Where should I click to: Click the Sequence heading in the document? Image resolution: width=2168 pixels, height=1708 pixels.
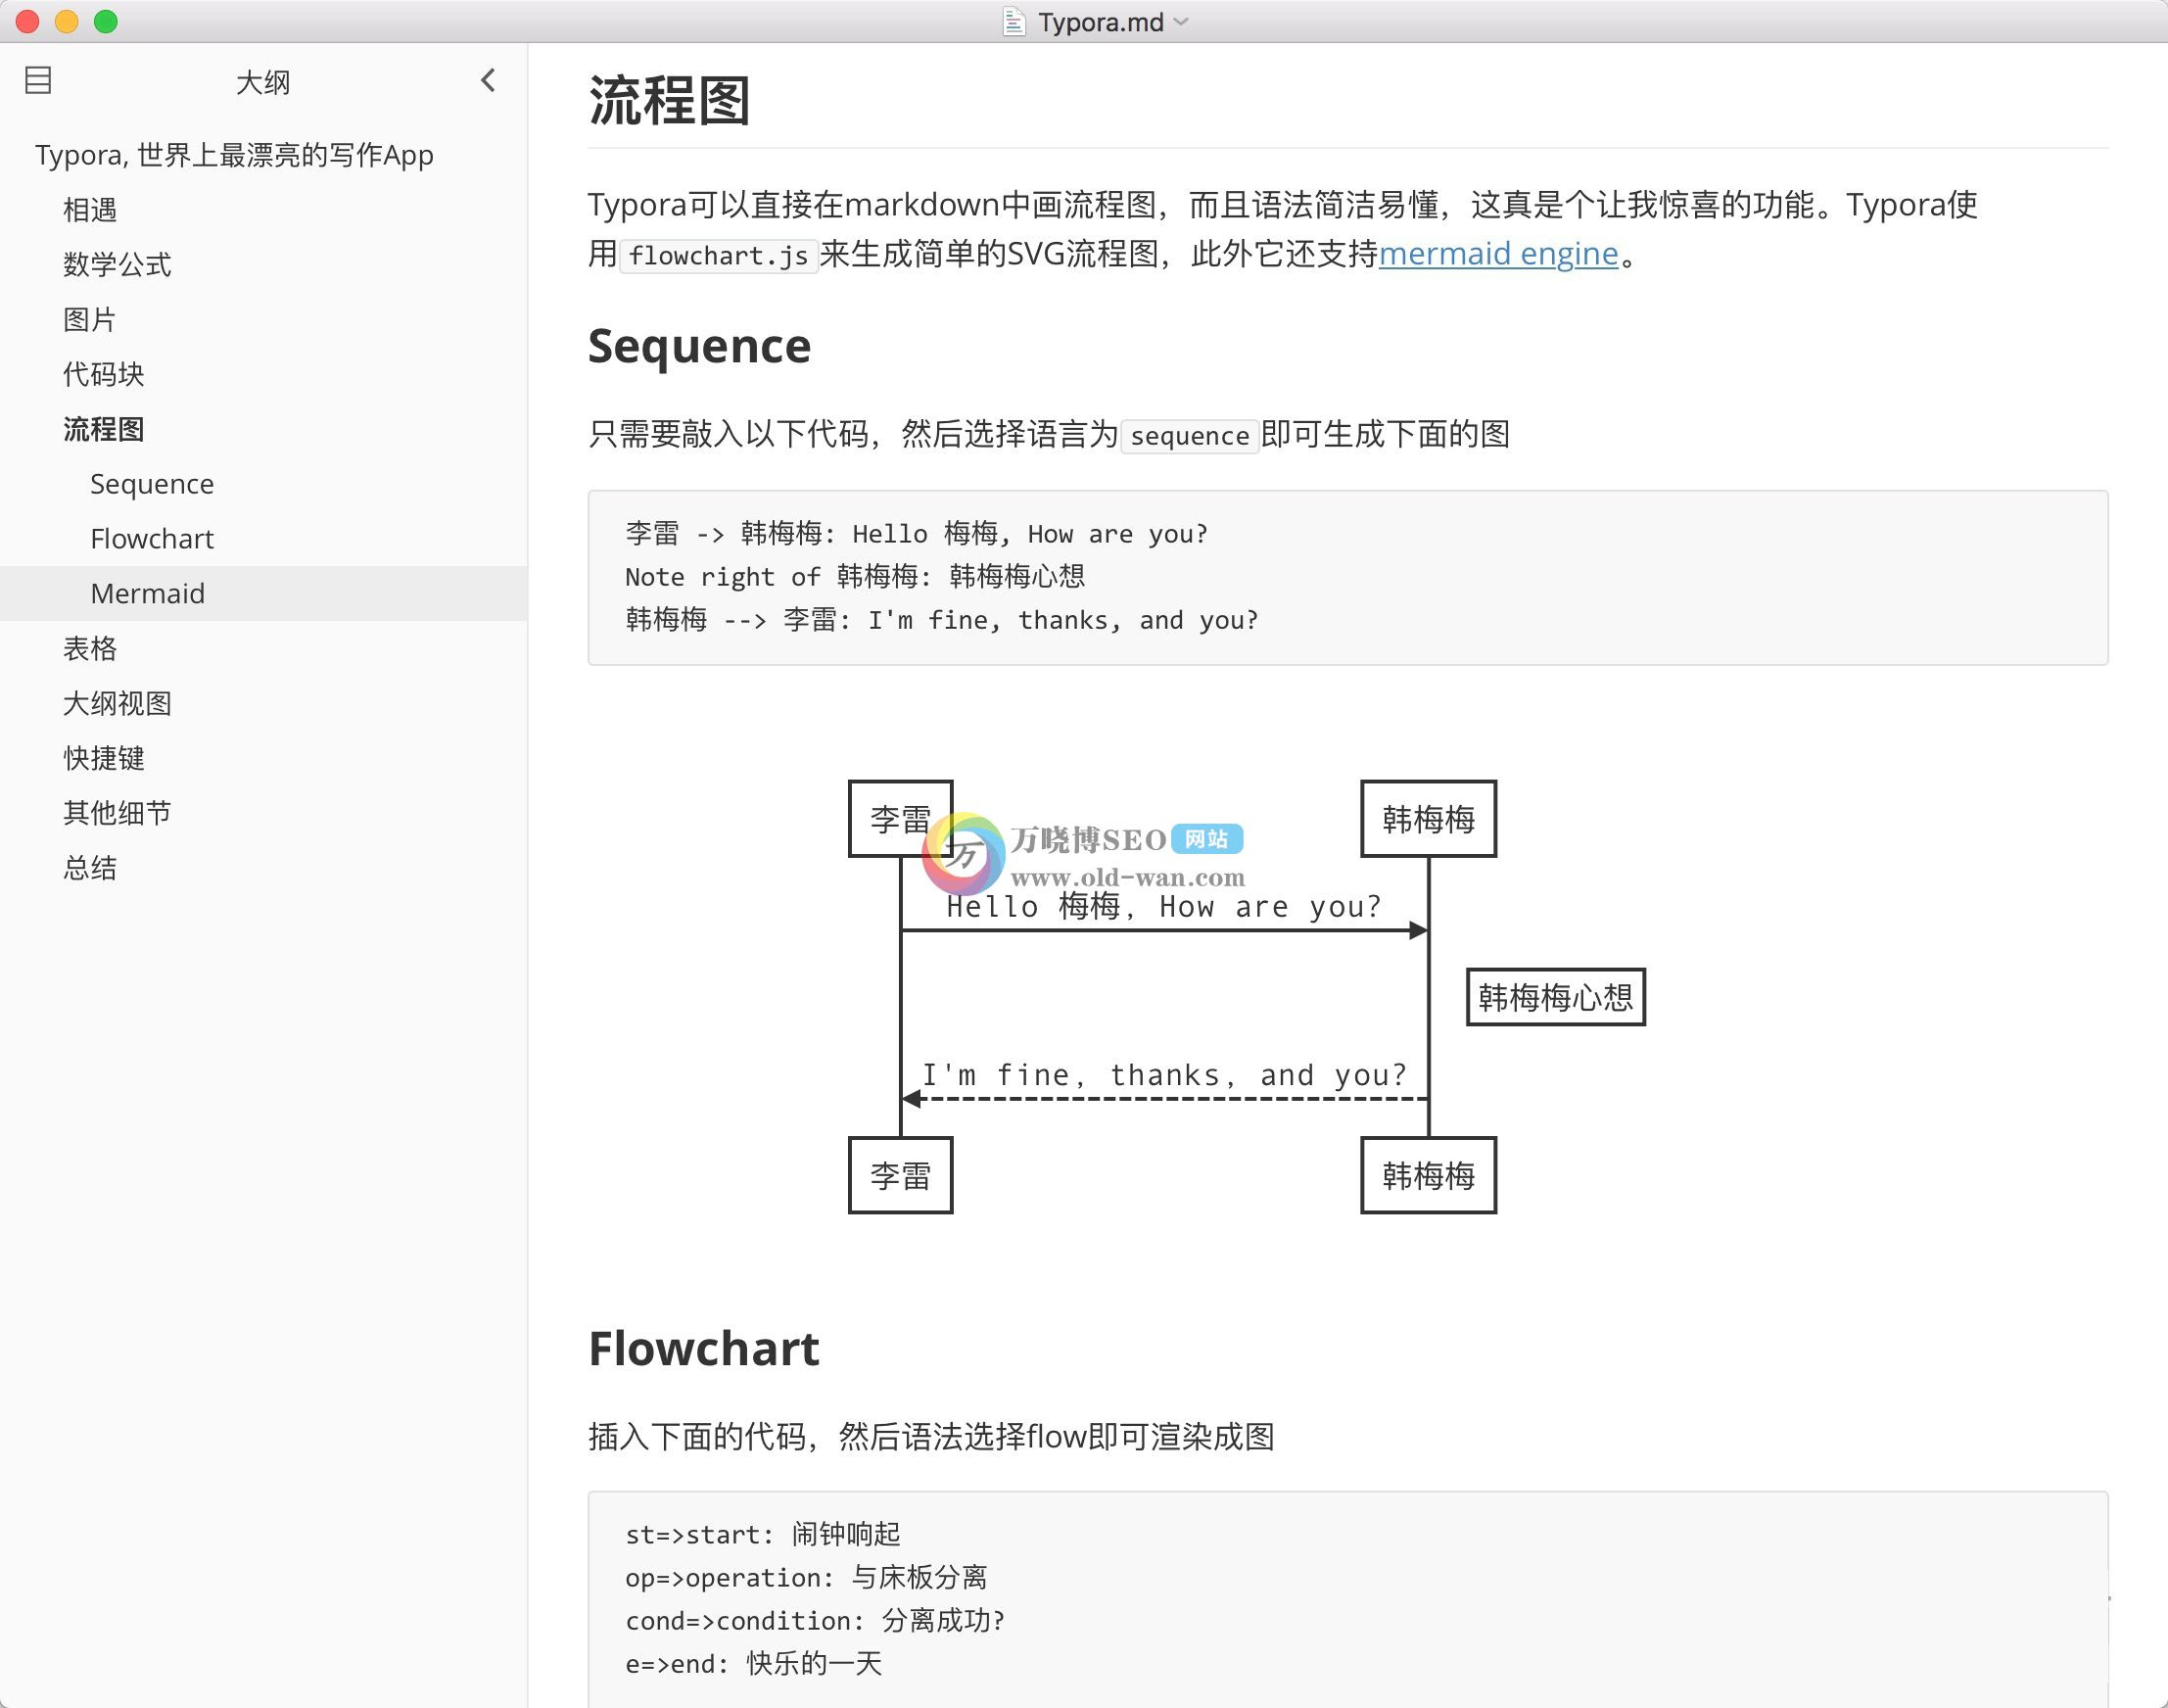click(699, 346)
